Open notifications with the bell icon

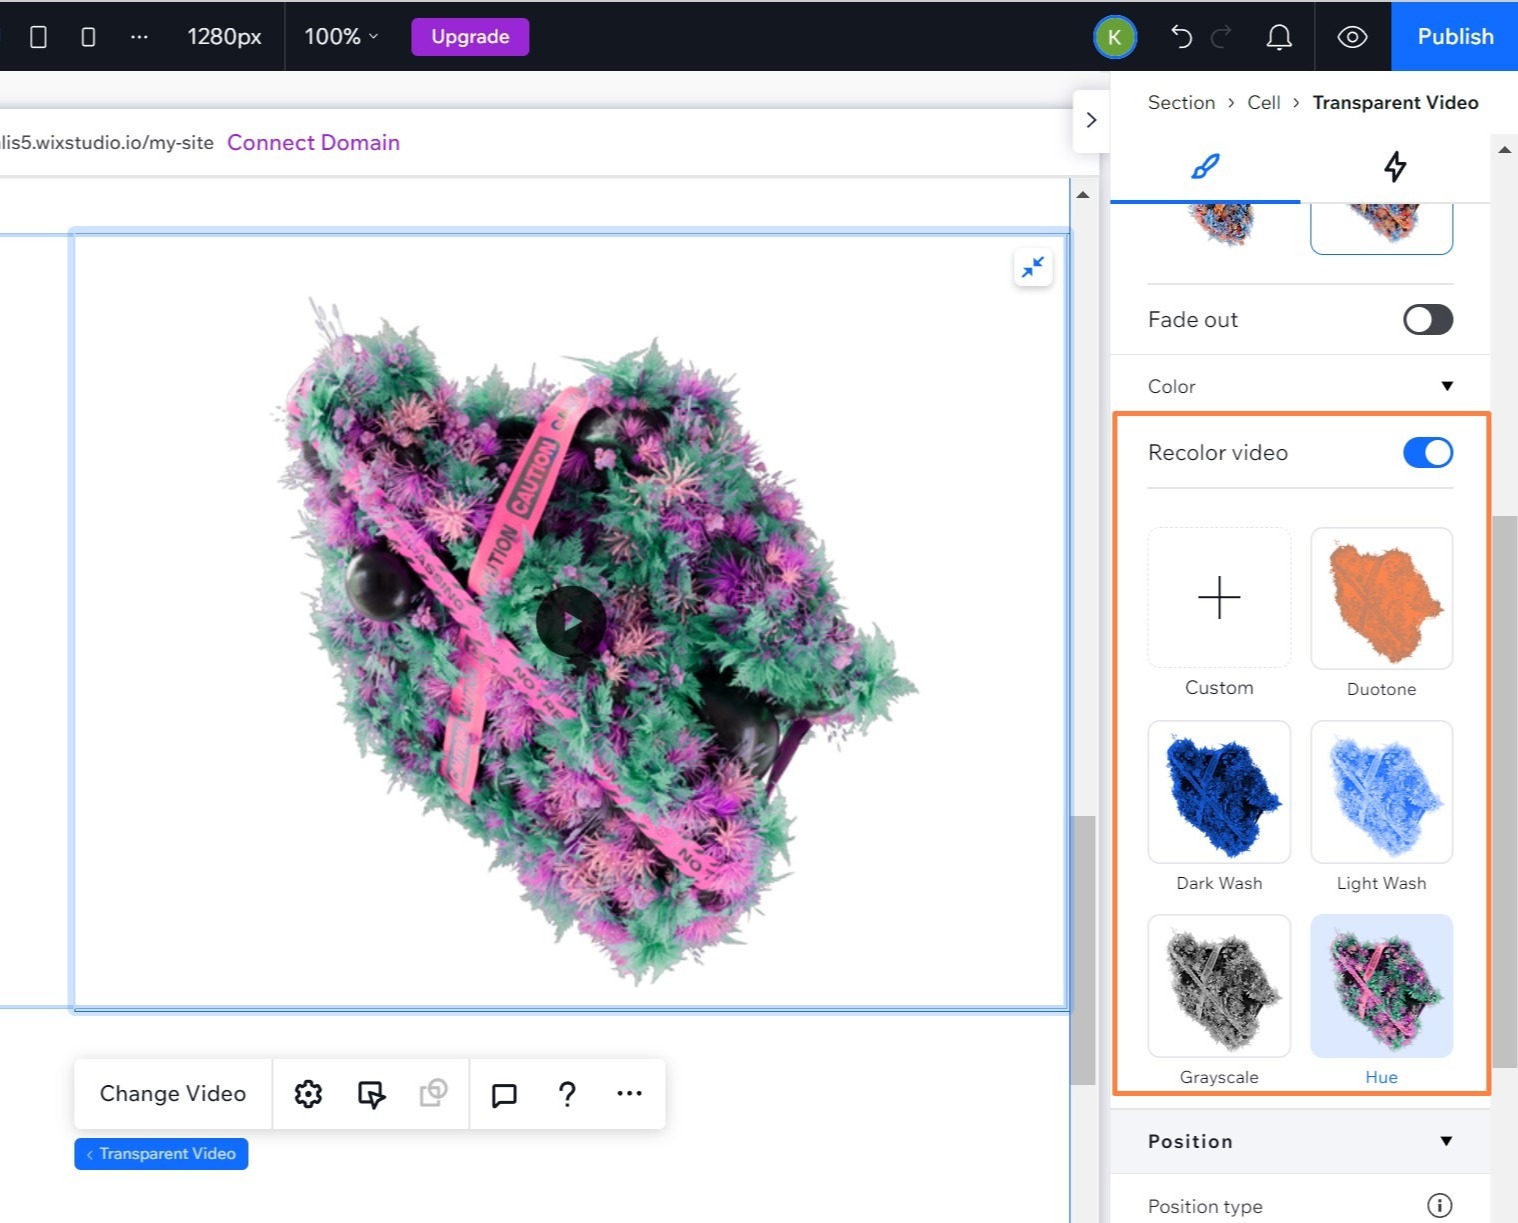point(1280,36)
